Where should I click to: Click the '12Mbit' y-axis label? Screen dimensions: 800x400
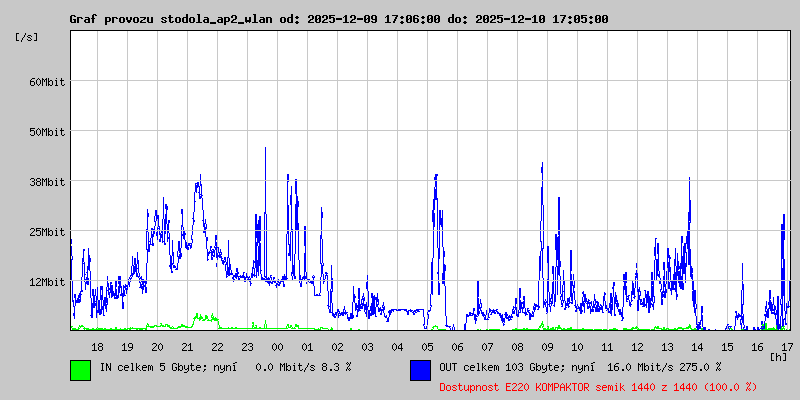tap(47, 282)
